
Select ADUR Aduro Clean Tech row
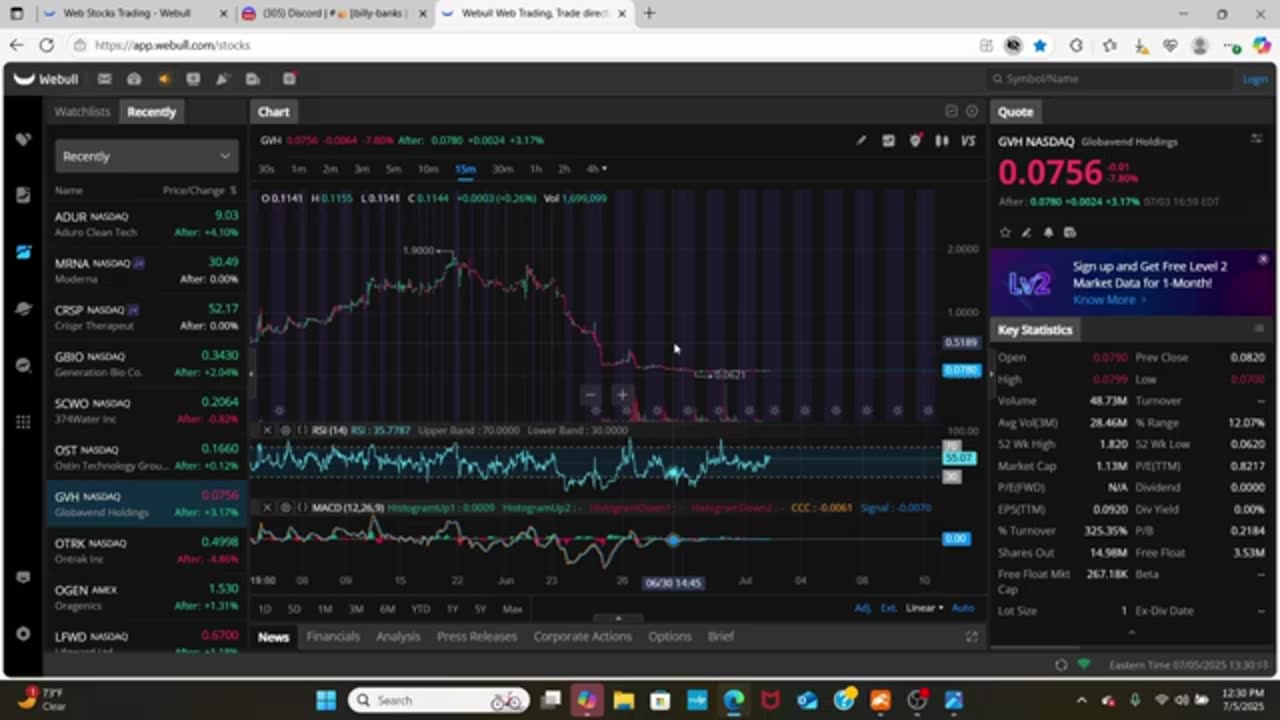(x=146, y=224)
